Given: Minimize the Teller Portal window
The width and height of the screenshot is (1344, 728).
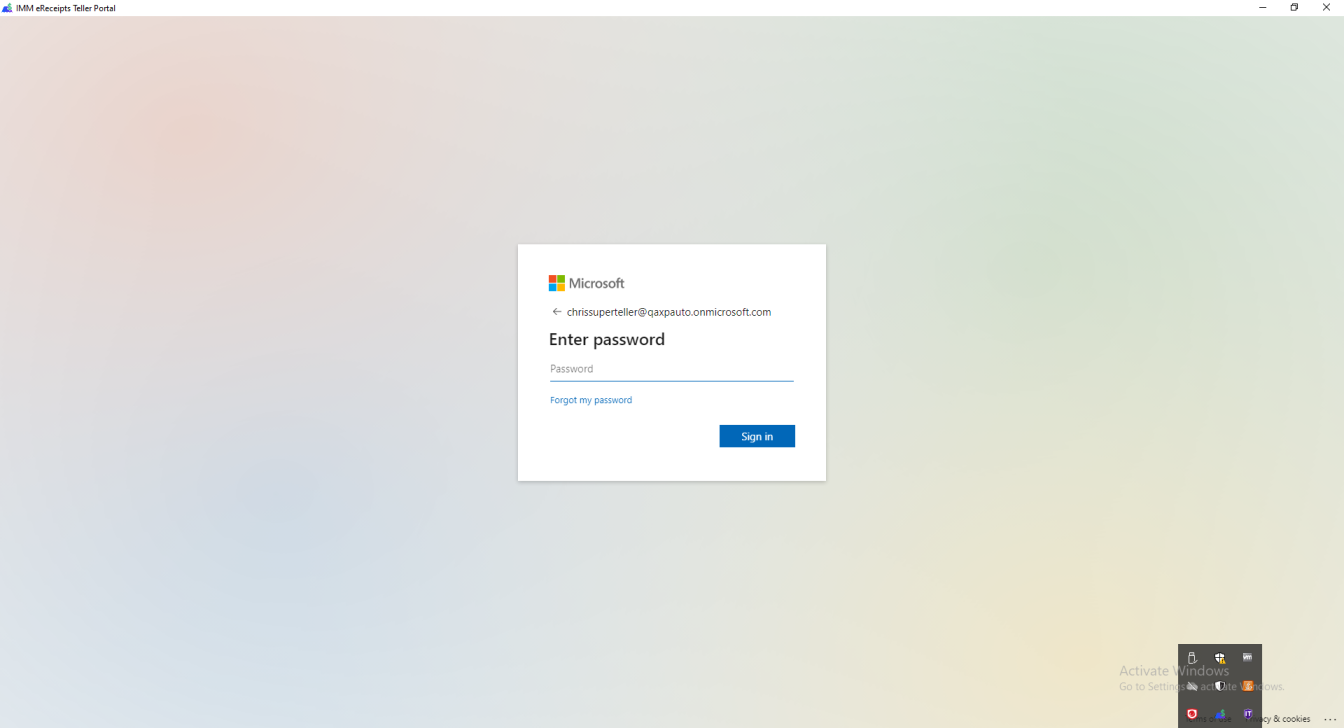Looking at the screenshot, I should click(x=1262, y=7).
